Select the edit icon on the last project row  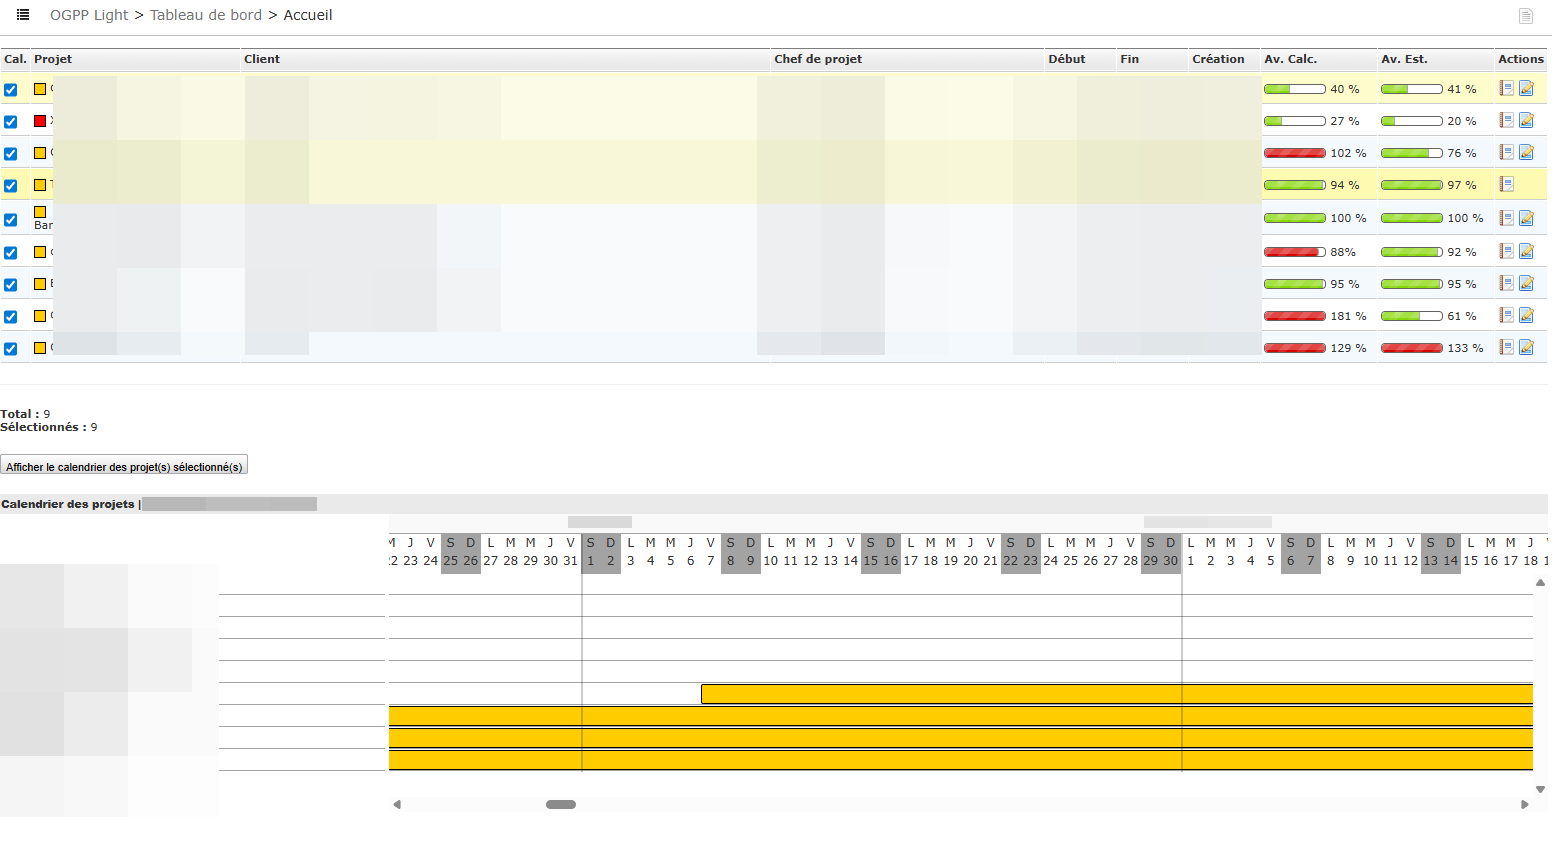(1525, 347)
